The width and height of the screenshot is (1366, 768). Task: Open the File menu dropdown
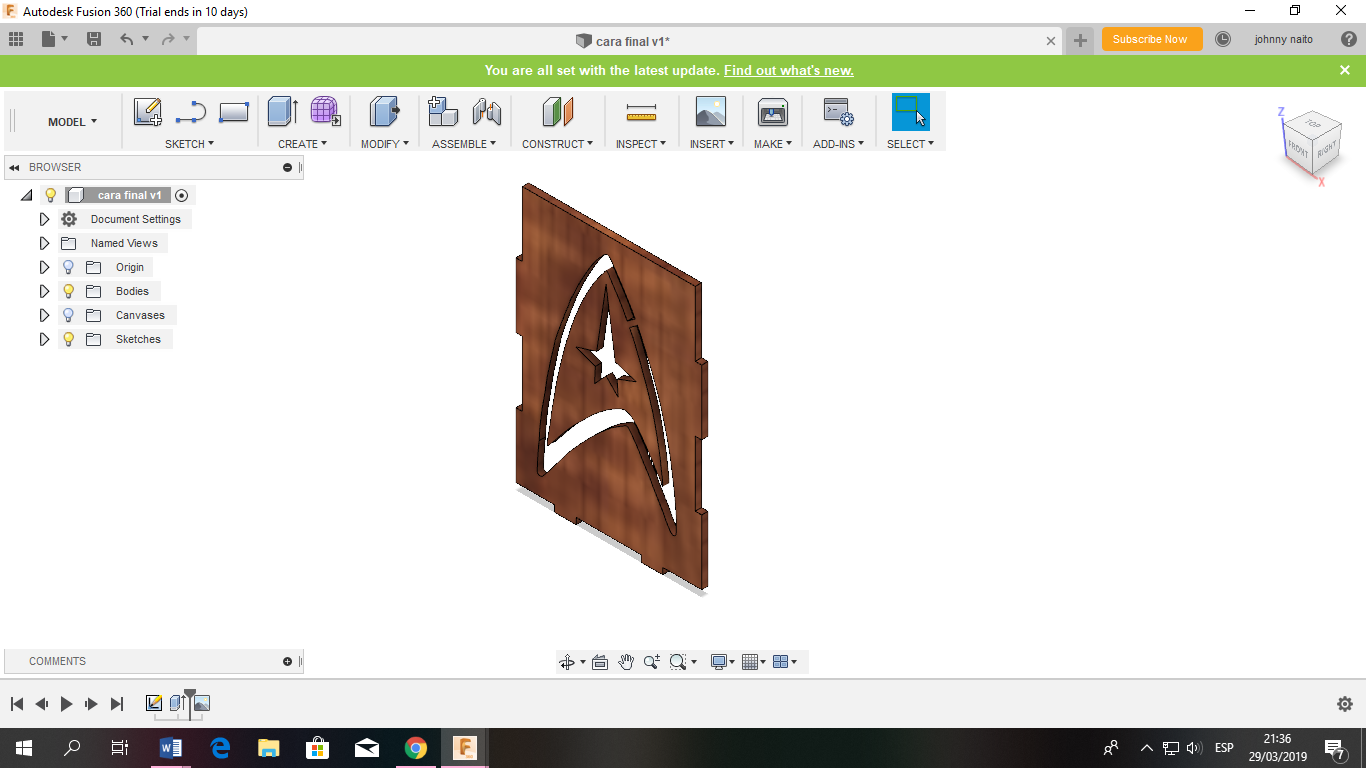point(54,39)
